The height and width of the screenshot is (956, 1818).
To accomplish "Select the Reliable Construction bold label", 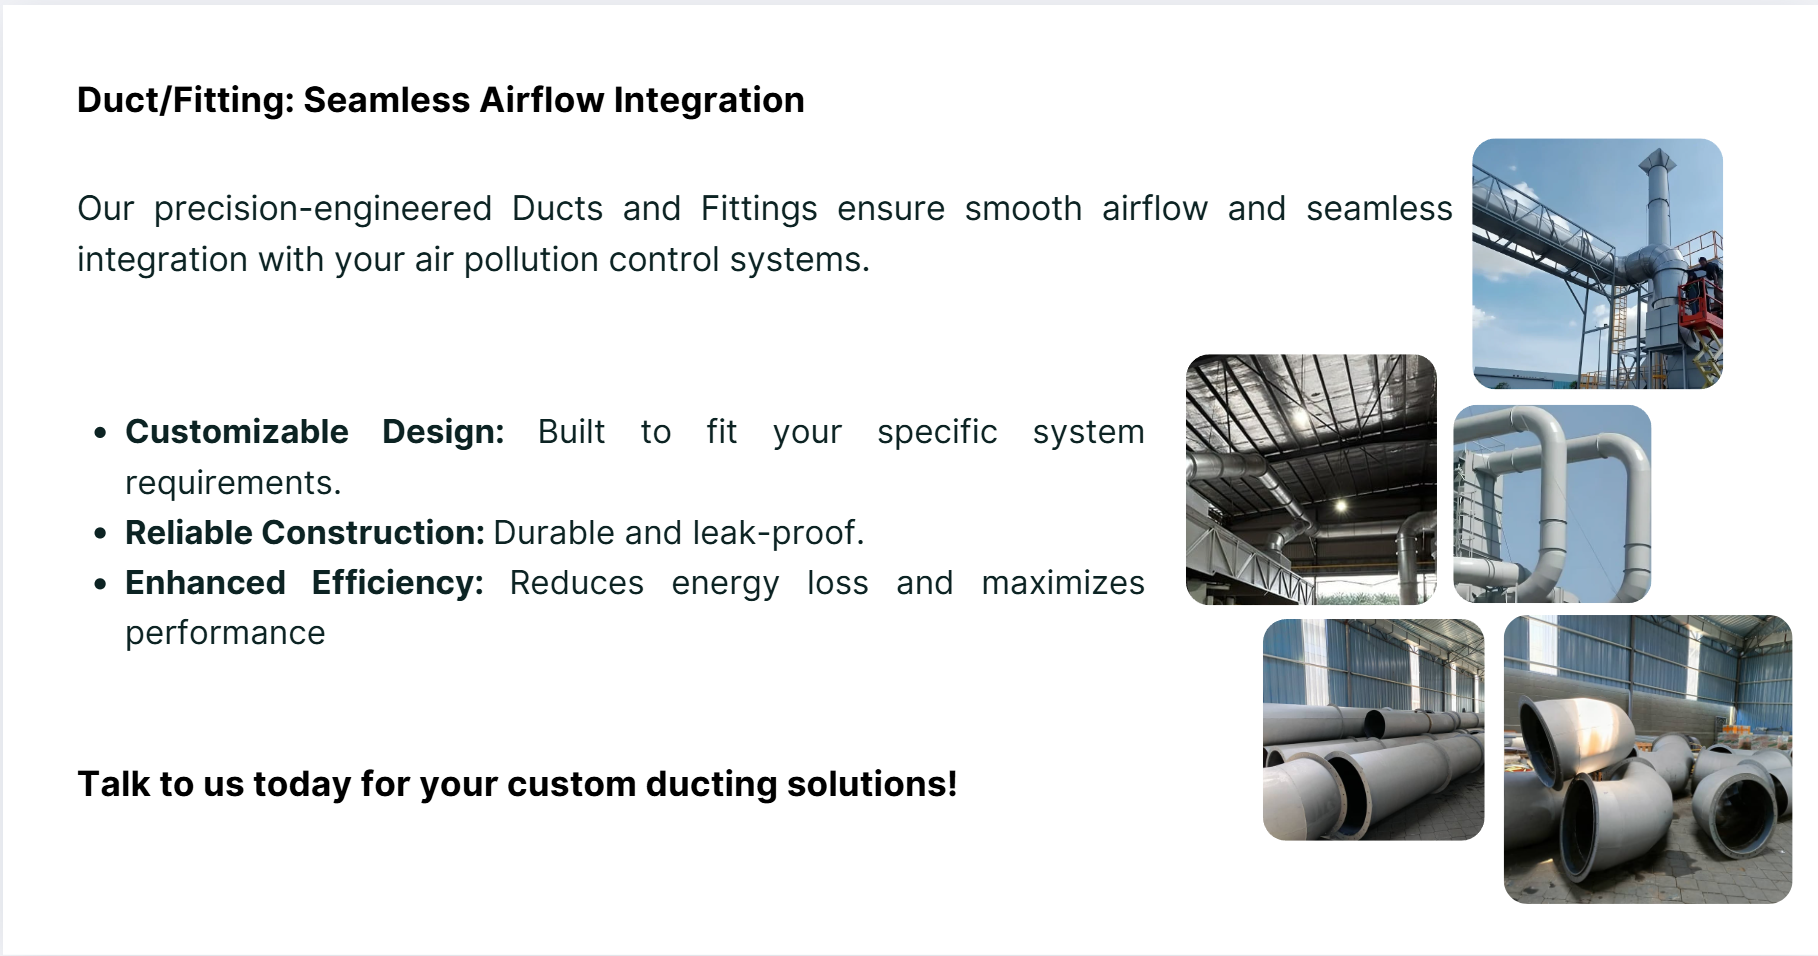I will pyautogui.click(x=305, y=533).
